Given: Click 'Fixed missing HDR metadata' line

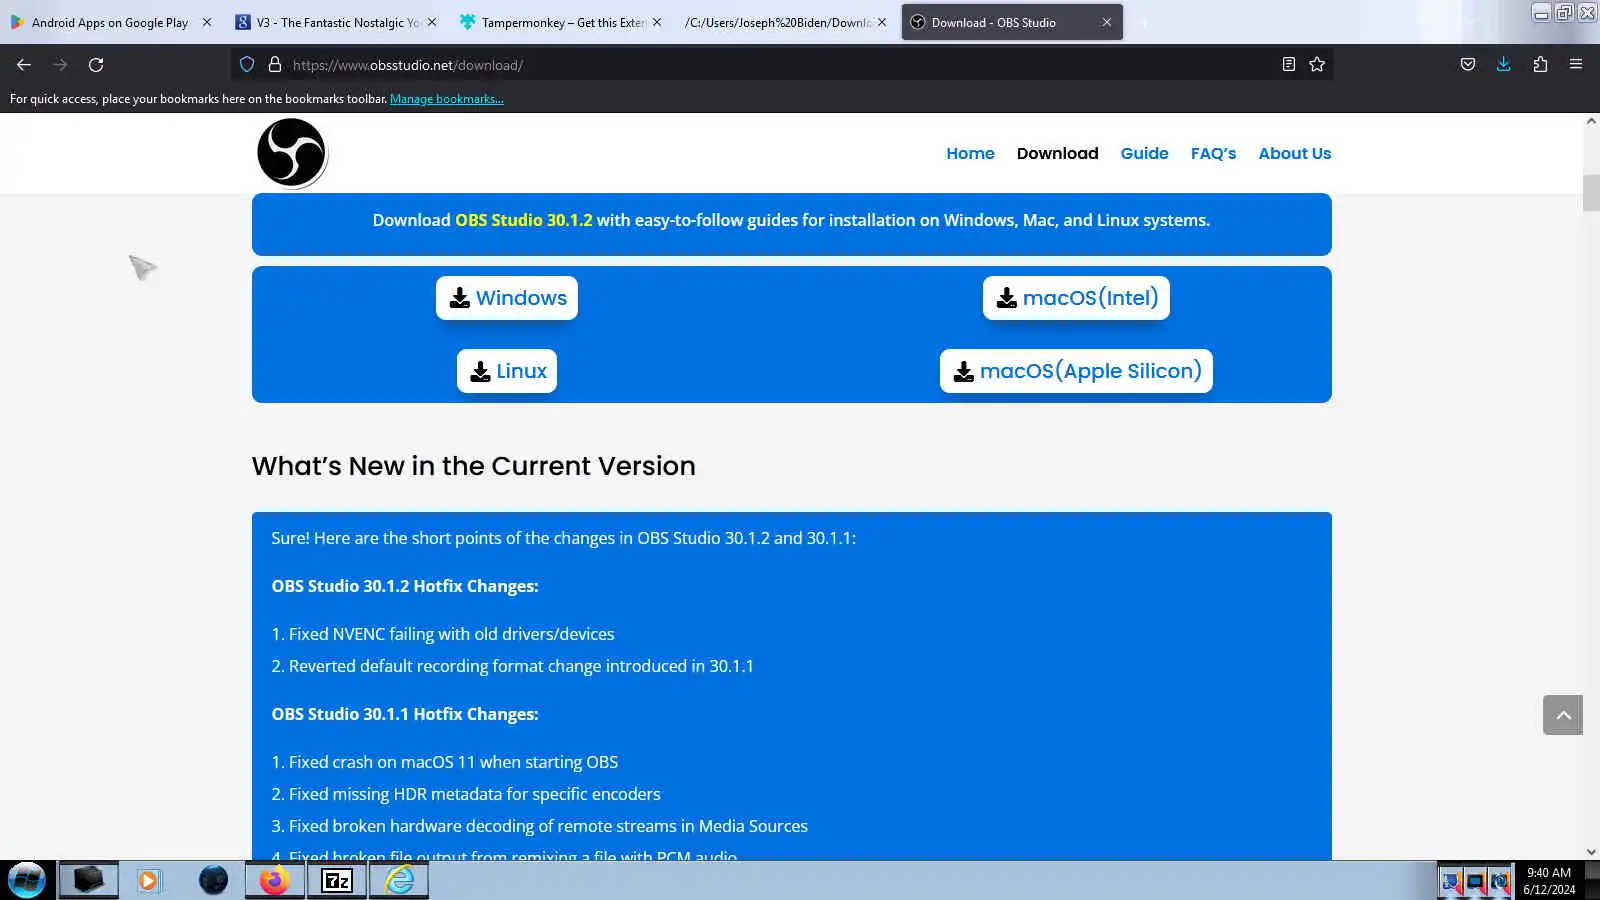Looking at the screenshot, I should tap(466, 794).
